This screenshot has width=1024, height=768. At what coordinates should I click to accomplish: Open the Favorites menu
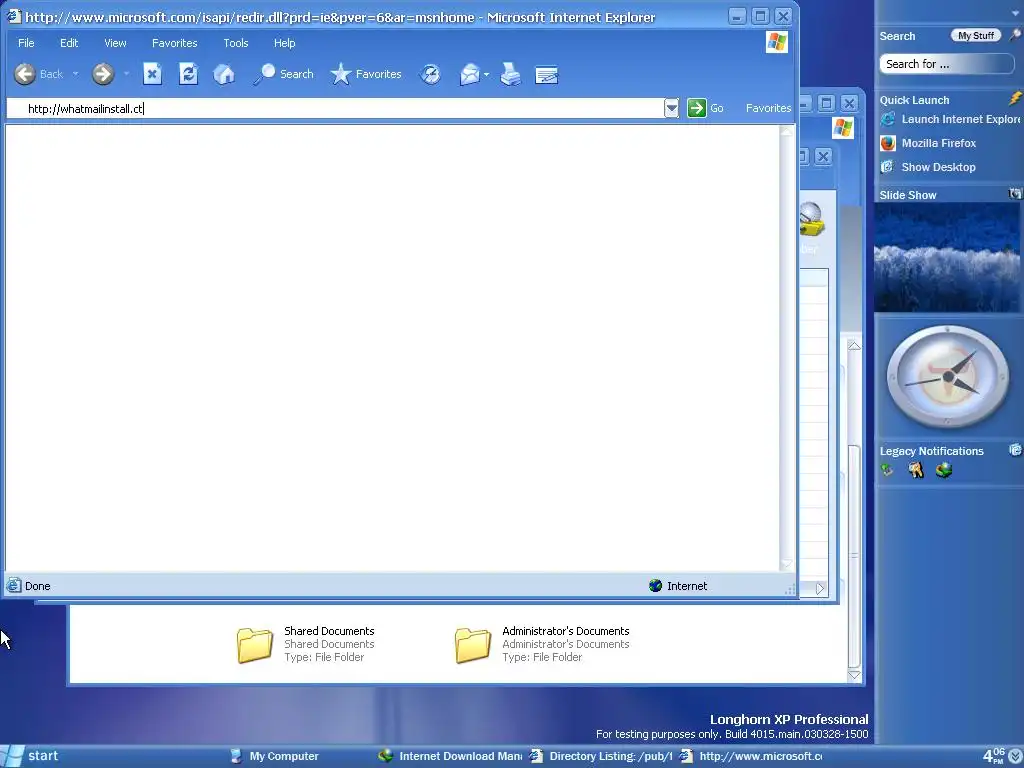[174, 43]
